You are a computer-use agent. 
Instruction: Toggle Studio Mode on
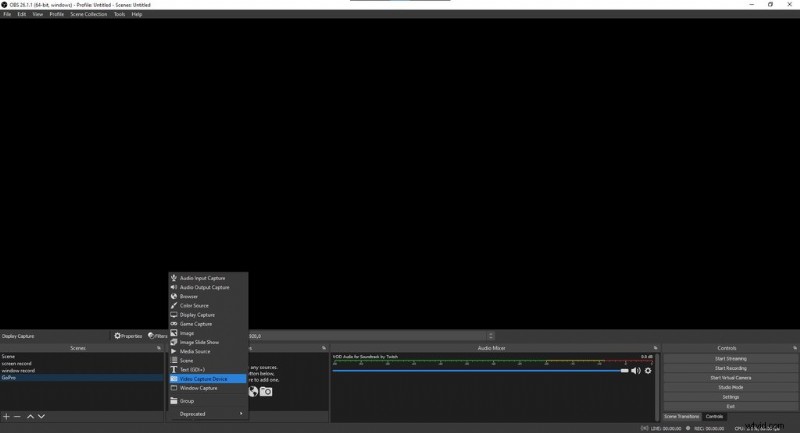point(729,387)
